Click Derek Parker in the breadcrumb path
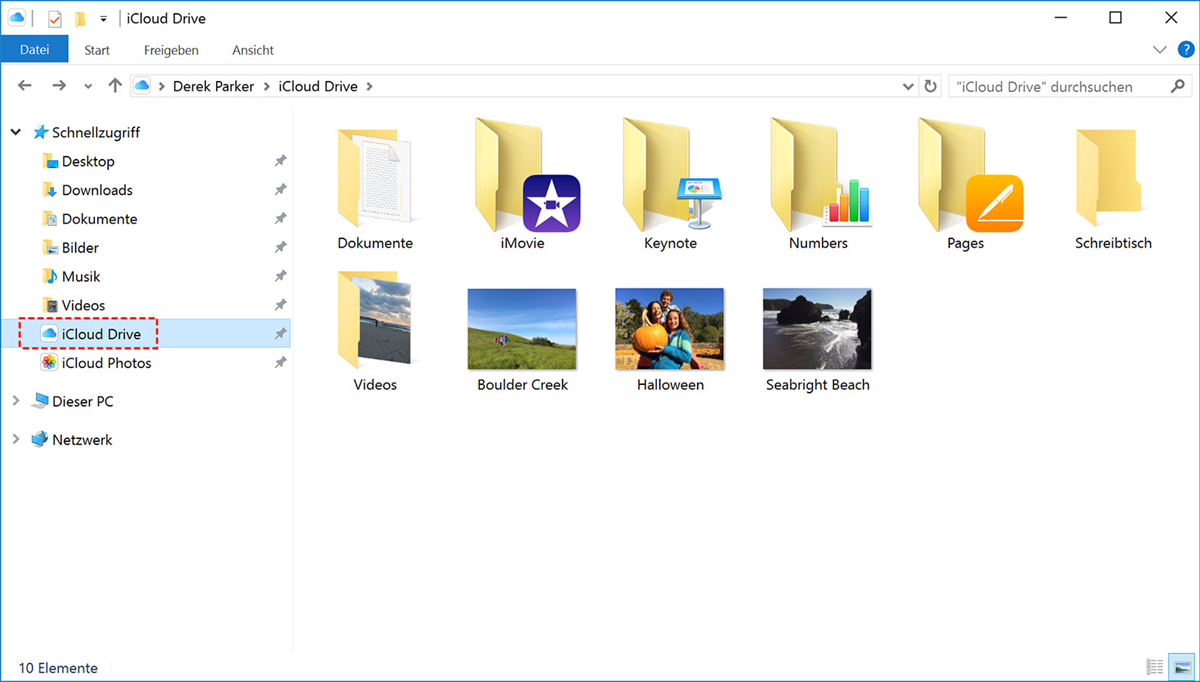This screenshot has height=682, width=1200. (213, 86)
